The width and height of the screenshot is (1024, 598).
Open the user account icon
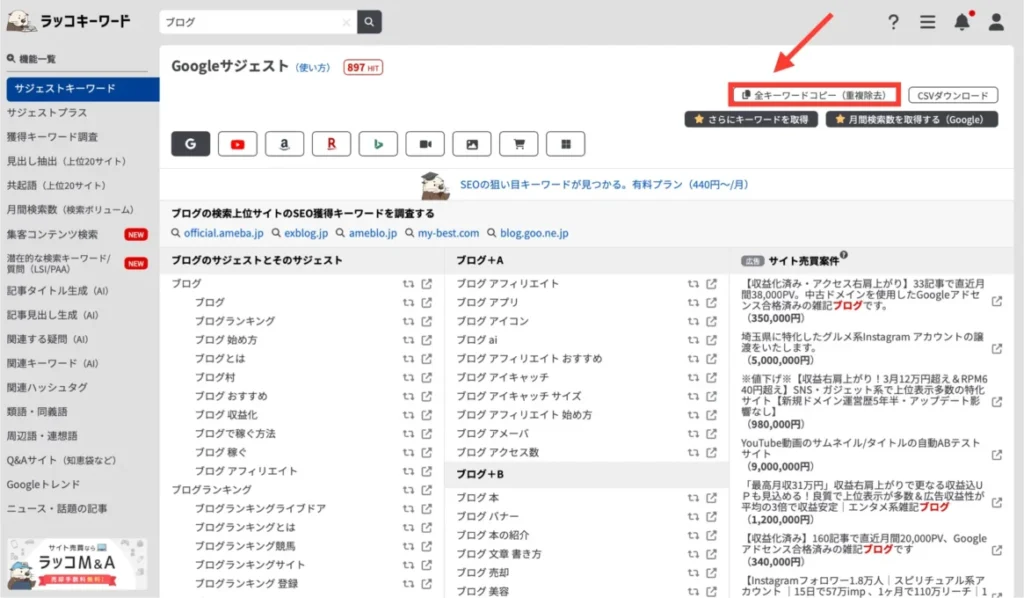coord(996,22)
